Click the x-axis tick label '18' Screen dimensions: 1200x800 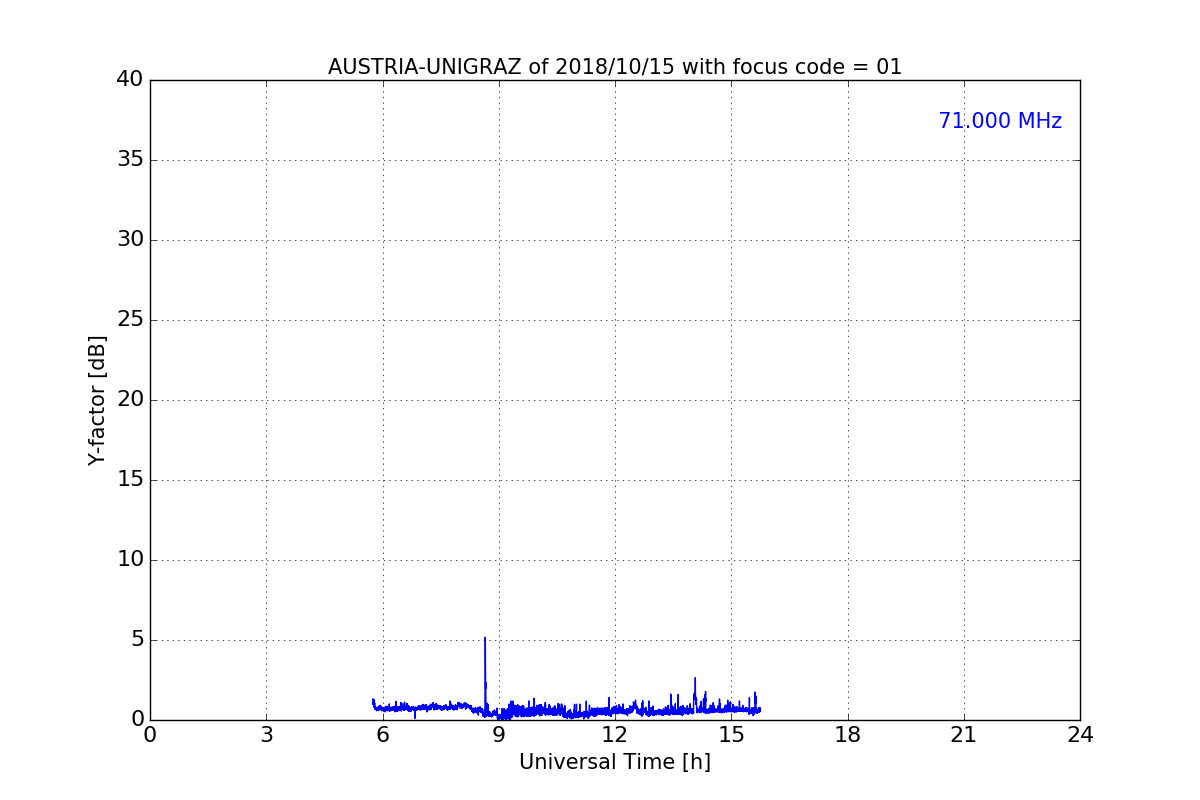848,735
